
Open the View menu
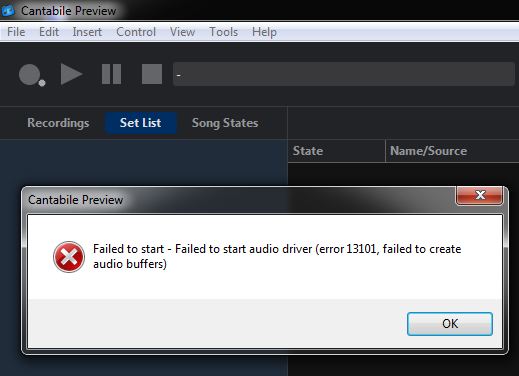182,32
